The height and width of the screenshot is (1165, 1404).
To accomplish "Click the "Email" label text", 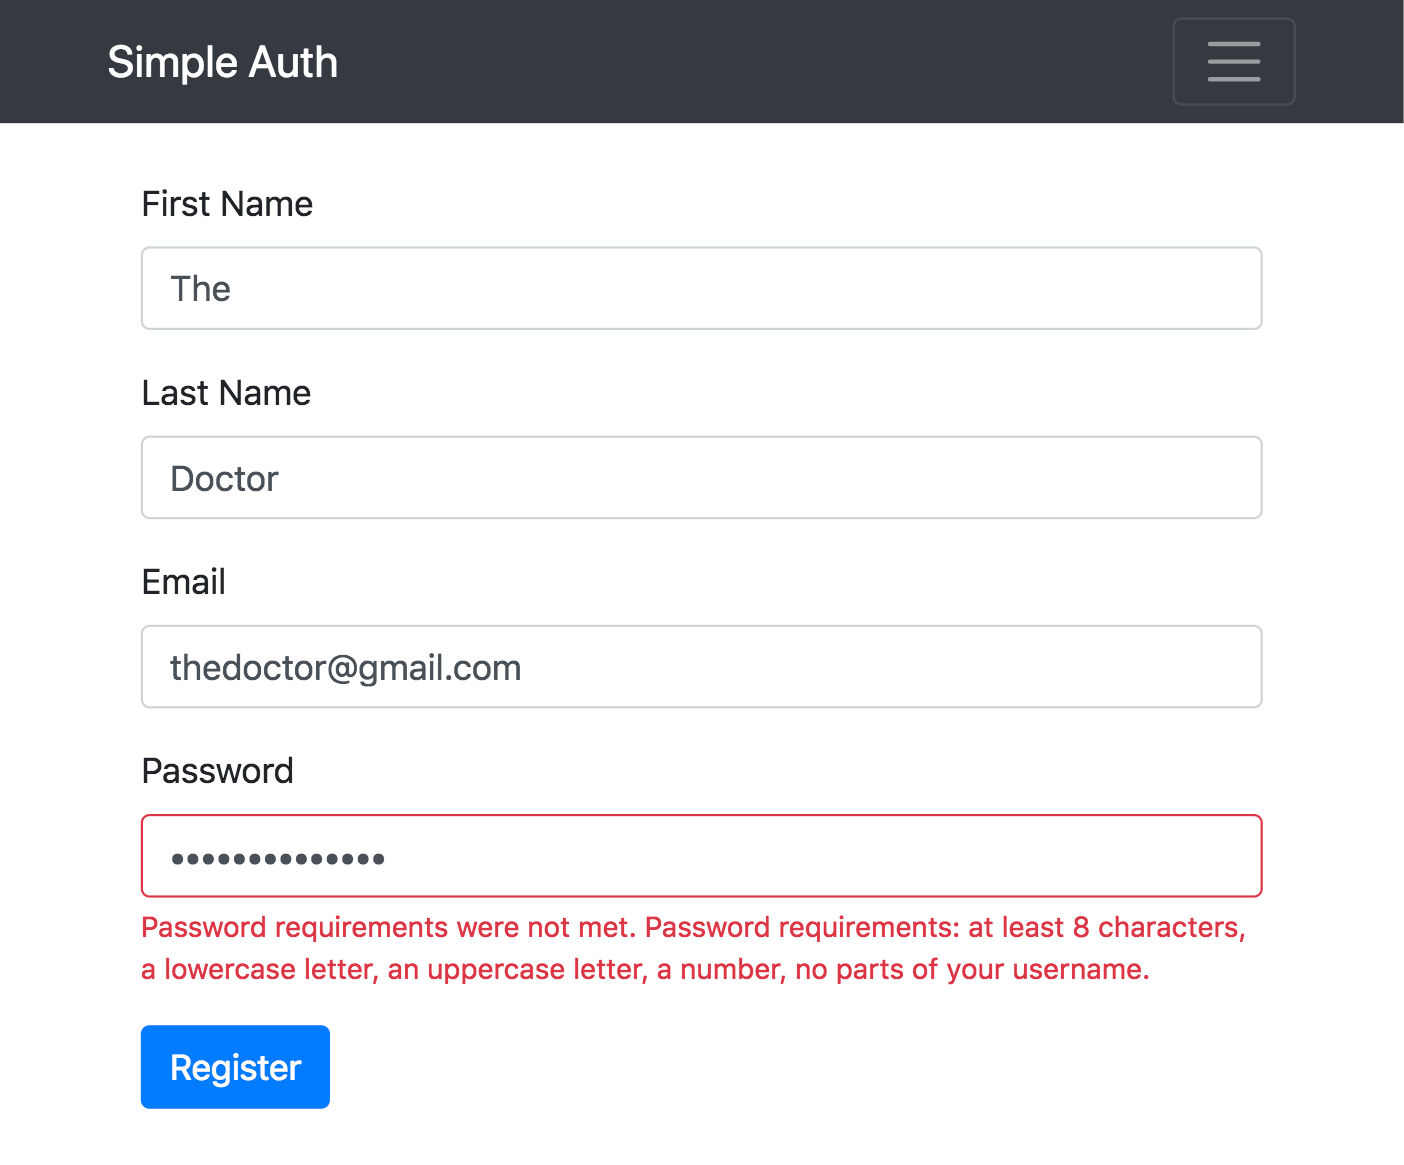I will click(x=183, y=582).
